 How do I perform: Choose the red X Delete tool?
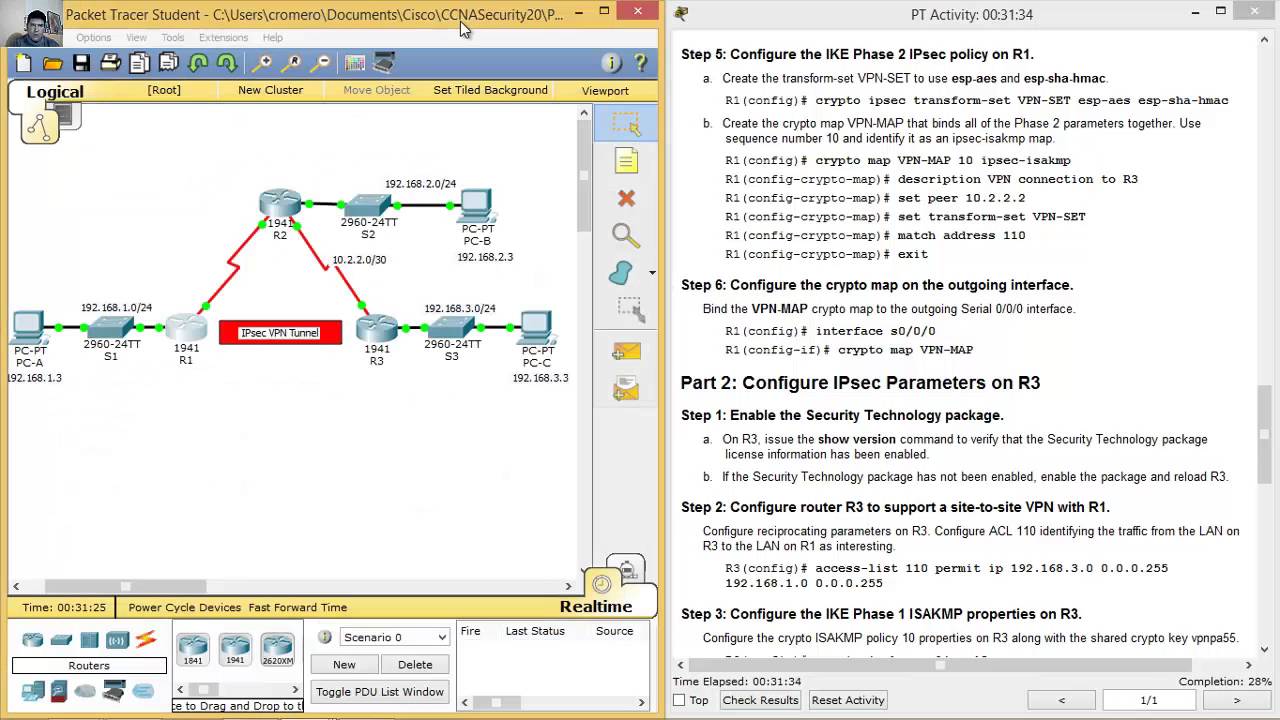[x=626, y=198]
